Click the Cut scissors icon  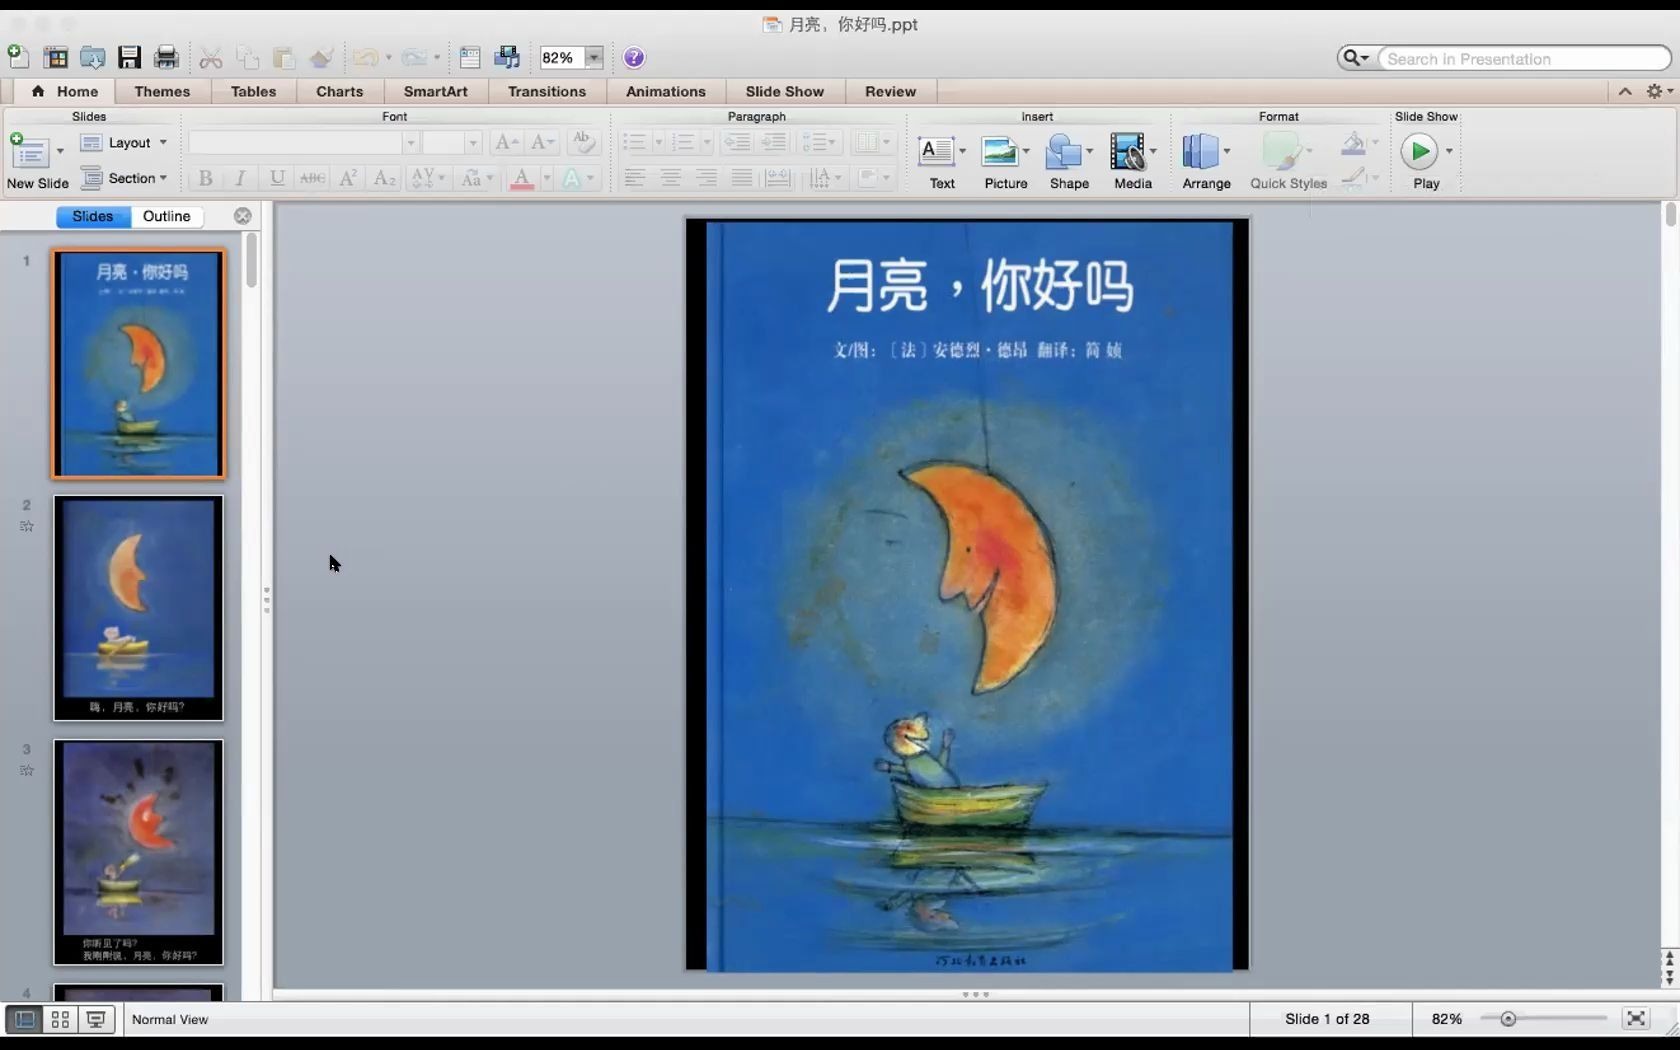tap(210, 58)
